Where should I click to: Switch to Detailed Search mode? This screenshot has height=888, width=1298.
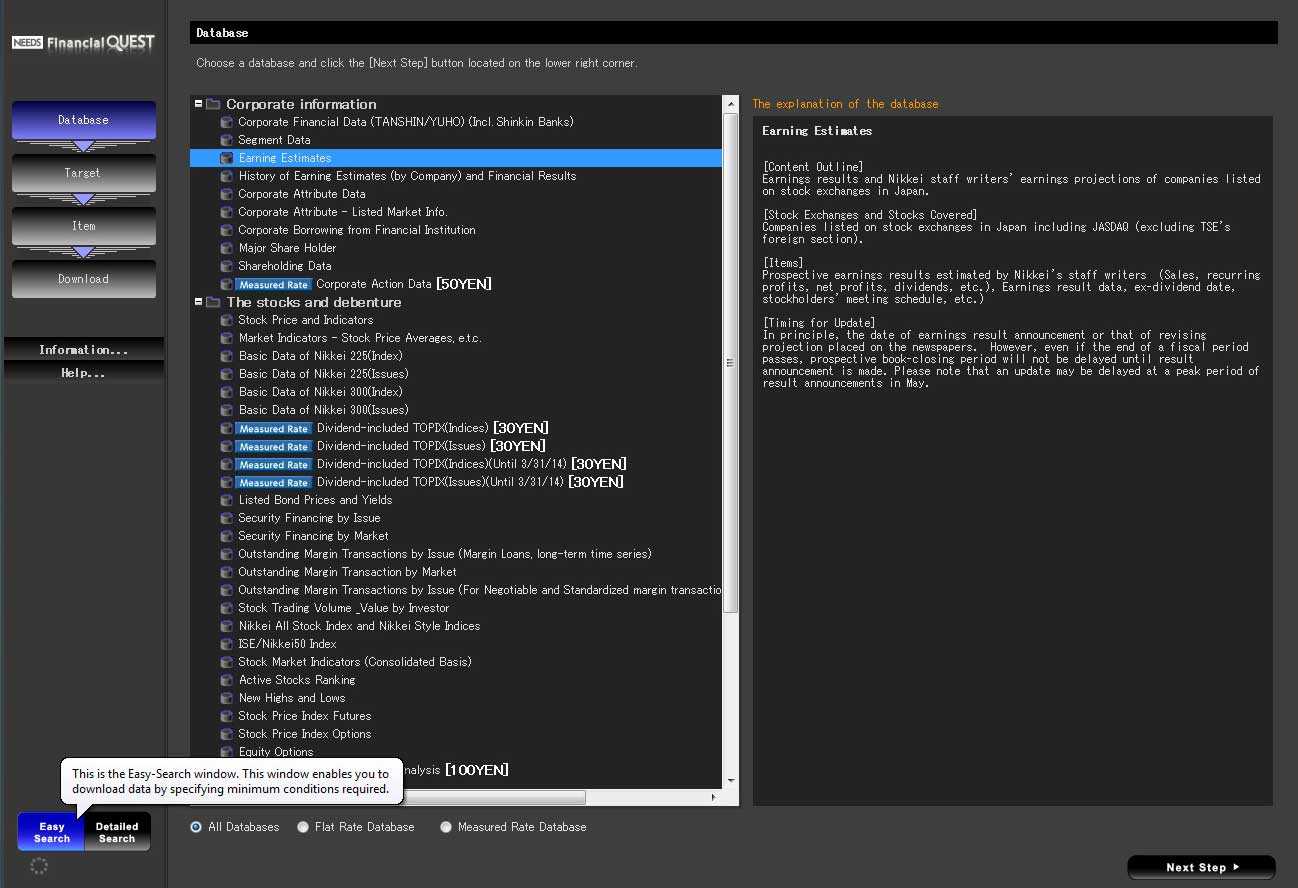click(x=117, y=832)
